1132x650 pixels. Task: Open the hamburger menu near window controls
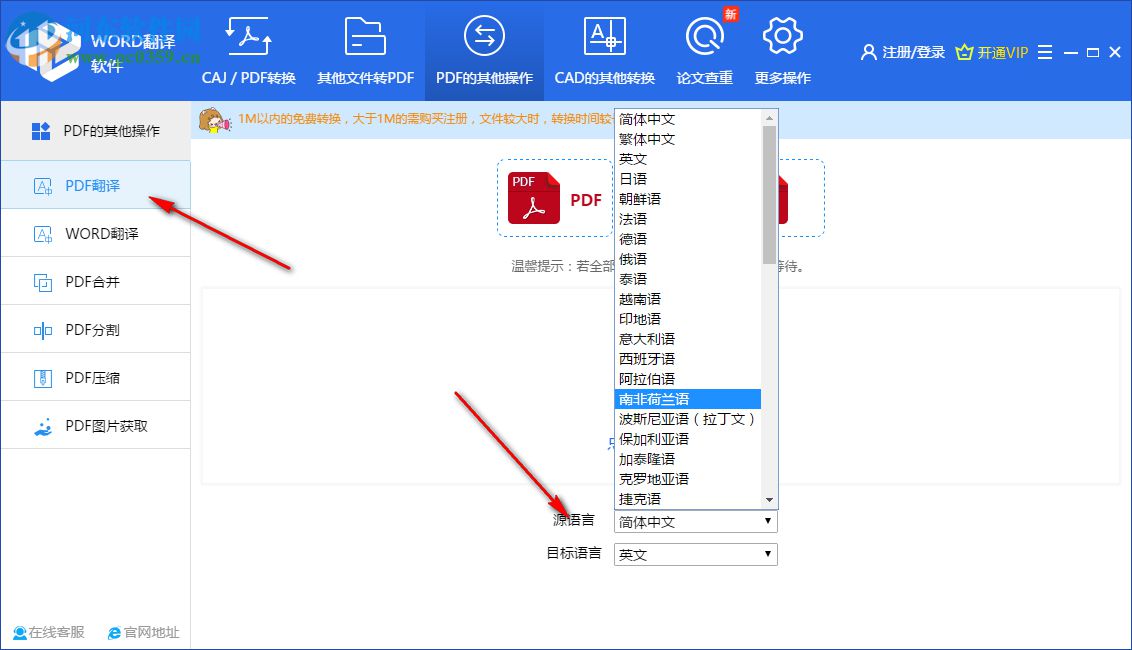point(1044,51)
